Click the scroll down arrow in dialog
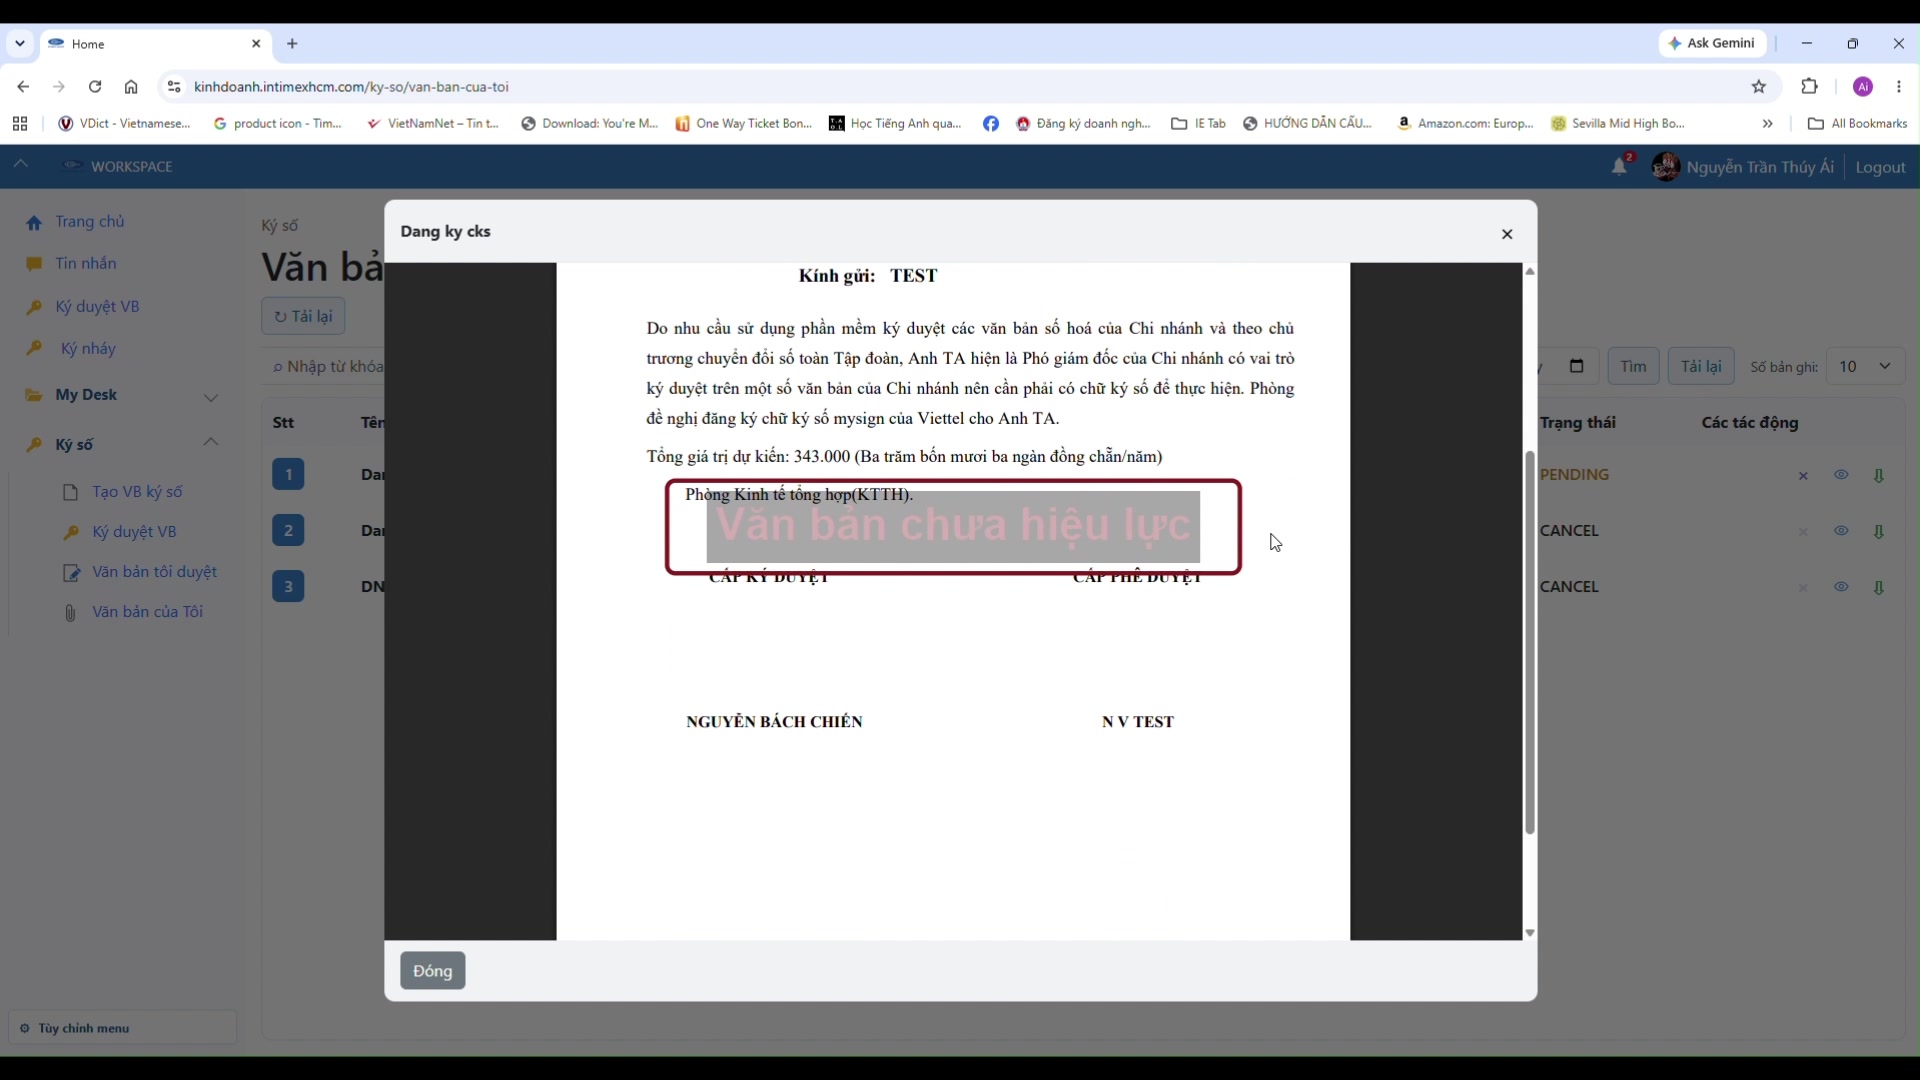This screenshot has height=1080, width=1920. [x=1530, y=933]
